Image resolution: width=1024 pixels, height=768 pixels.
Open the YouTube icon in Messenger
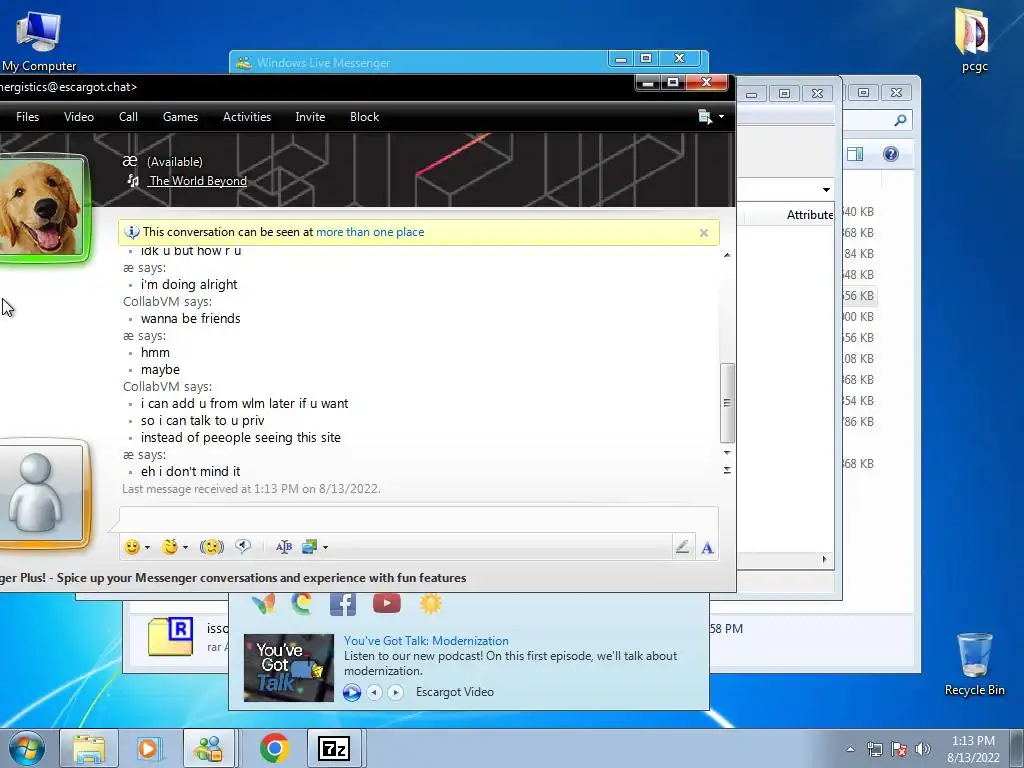point(387,603)
